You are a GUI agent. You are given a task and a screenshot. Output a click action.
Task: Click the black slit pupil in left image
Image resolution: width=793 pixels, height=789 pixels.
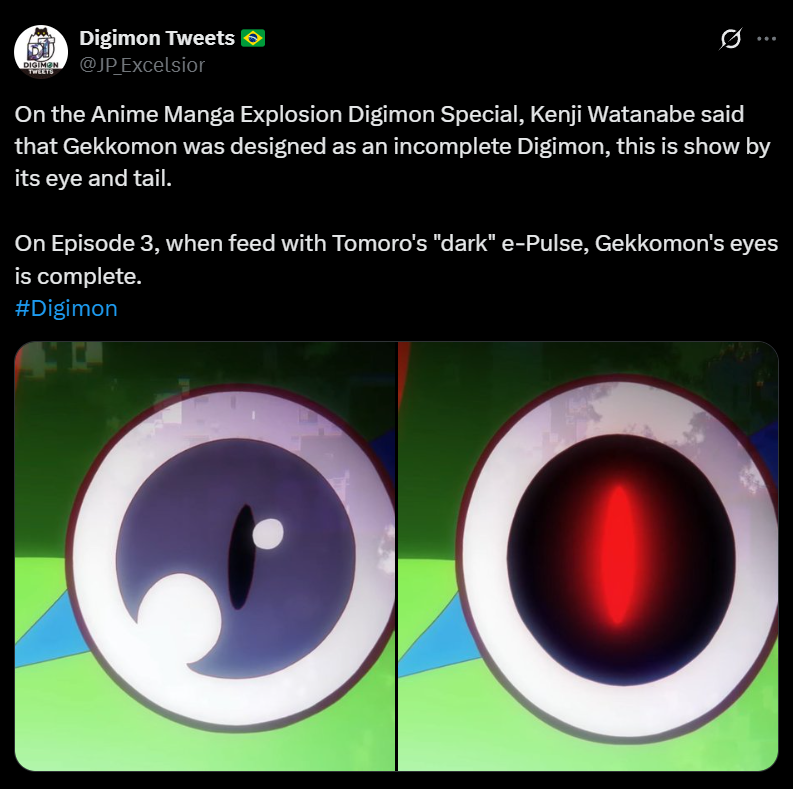tap(241, 556)
